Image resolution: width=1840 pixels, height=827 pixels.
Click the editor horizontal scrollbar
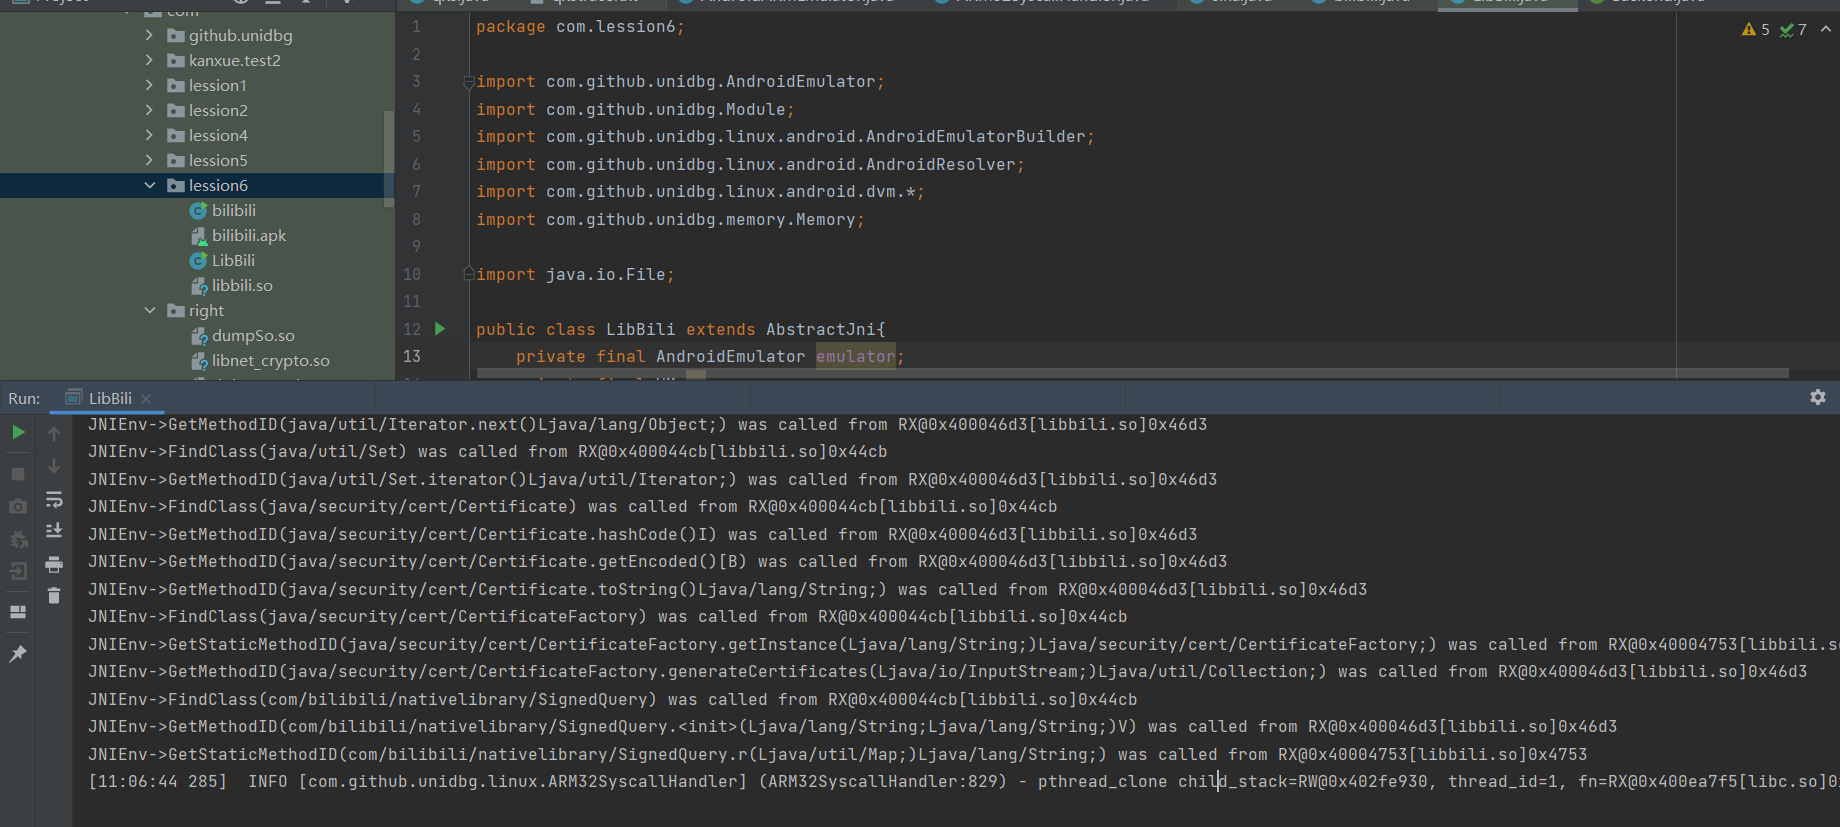coord(1133,374)
